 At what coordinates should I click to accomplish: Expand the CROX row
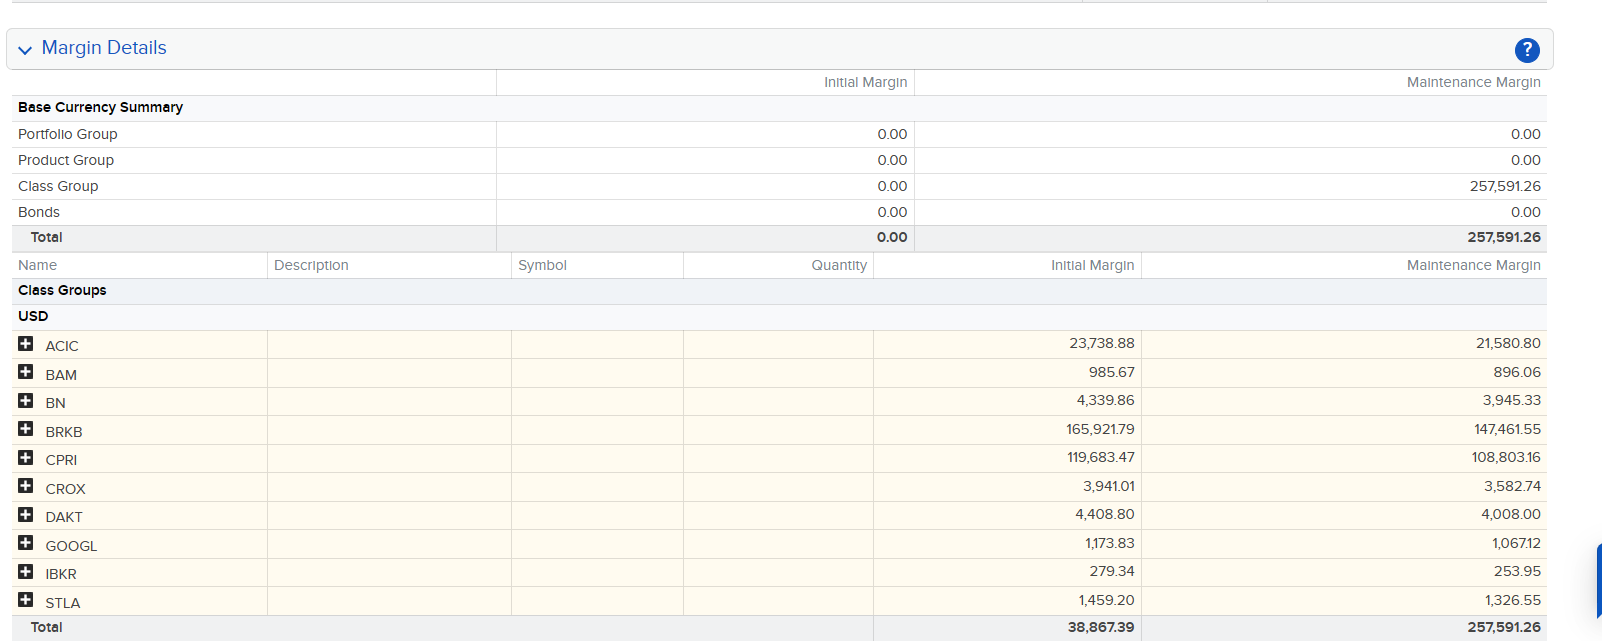tap(26, 486)
